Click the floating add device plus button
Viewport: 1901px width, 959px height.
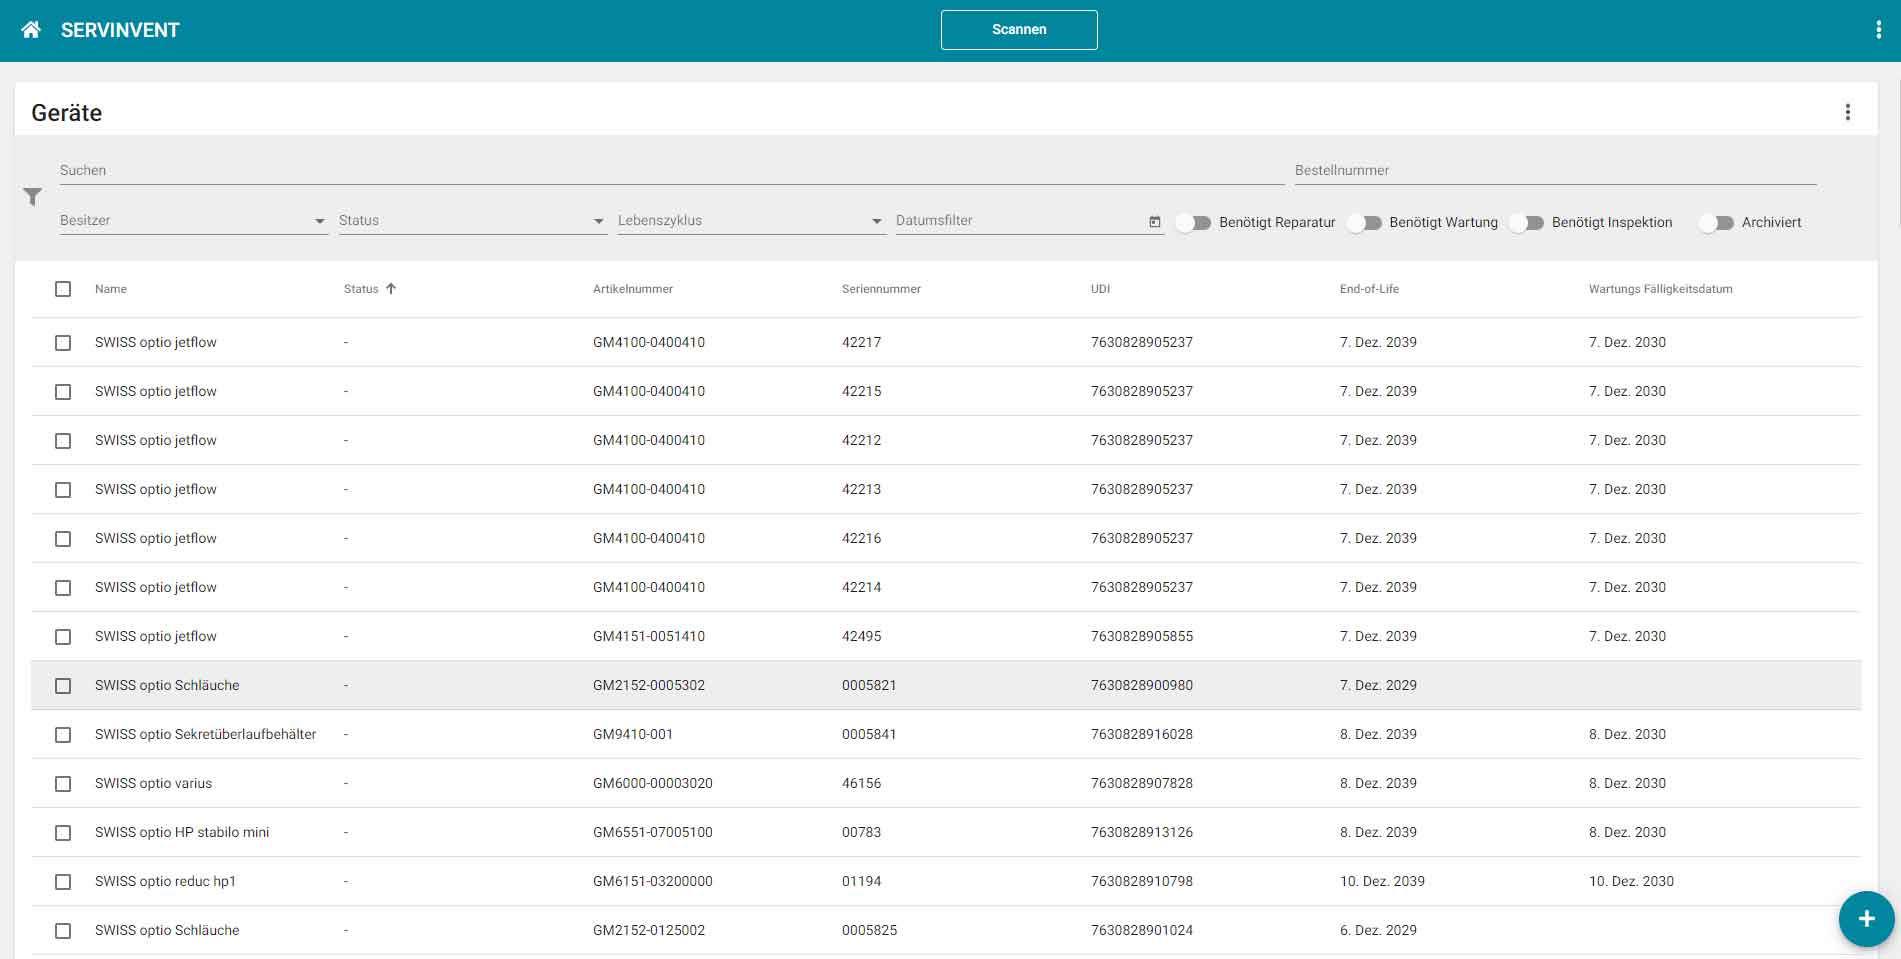click(x=1865, y=918)
